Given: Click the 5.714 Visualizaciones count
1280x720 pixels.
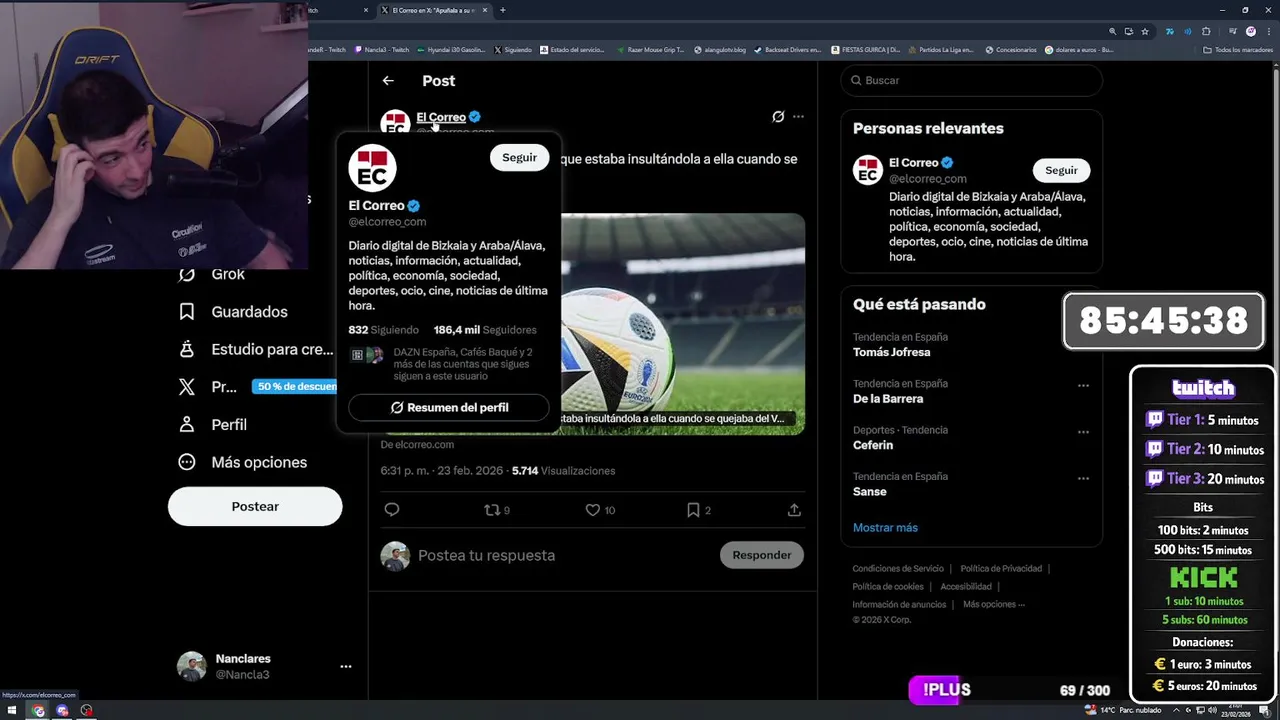Looking at the screenshot, I should [x=563, y=471].
